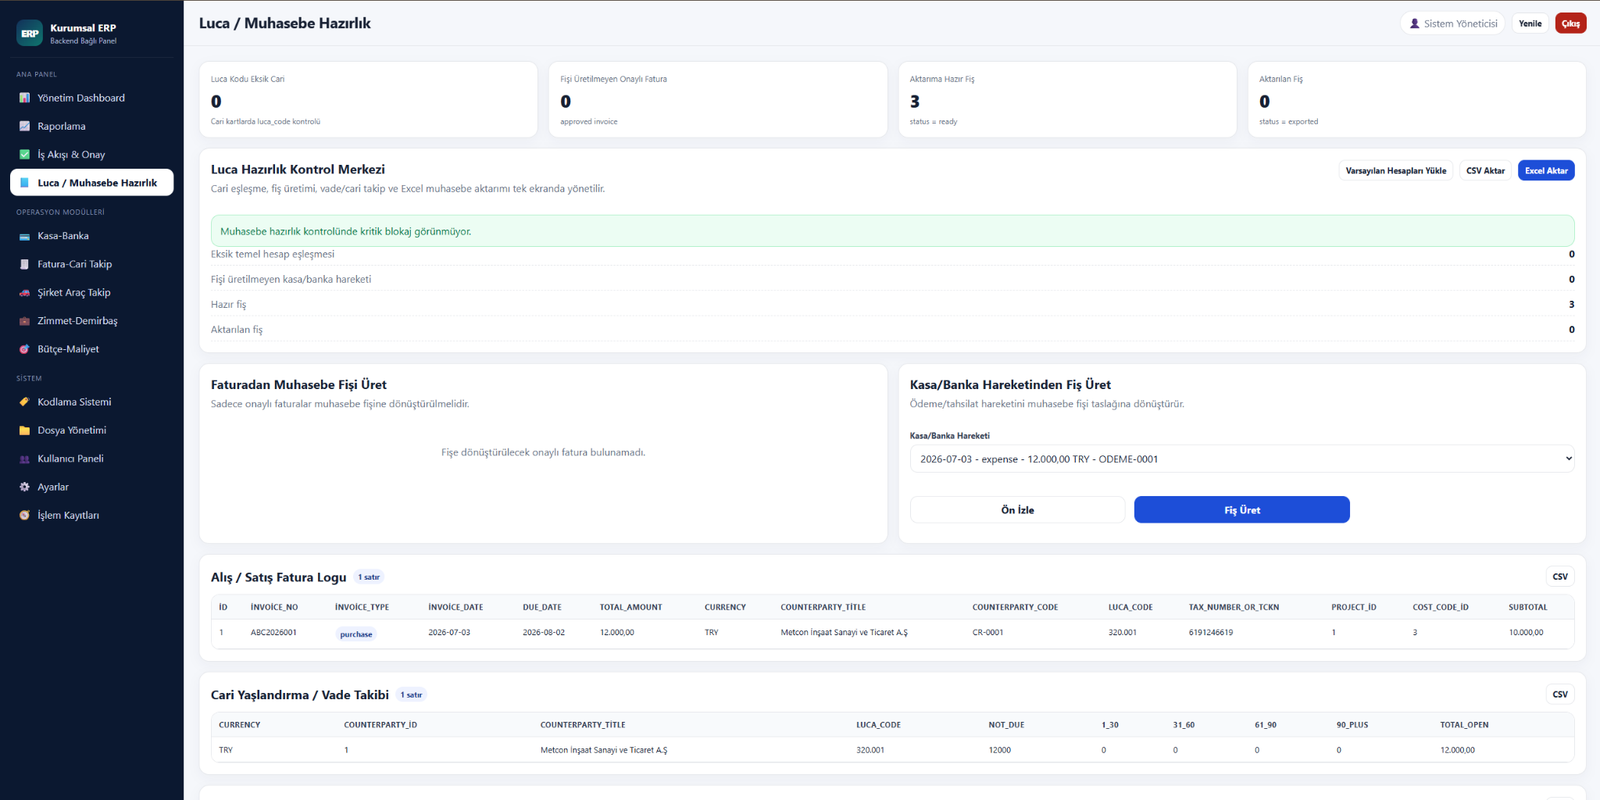Image resolution: width=1600 pixels, height=800 pixels.
Task: Click the Sistem Yöneticisi user badge
Action: pos(1453,23)
